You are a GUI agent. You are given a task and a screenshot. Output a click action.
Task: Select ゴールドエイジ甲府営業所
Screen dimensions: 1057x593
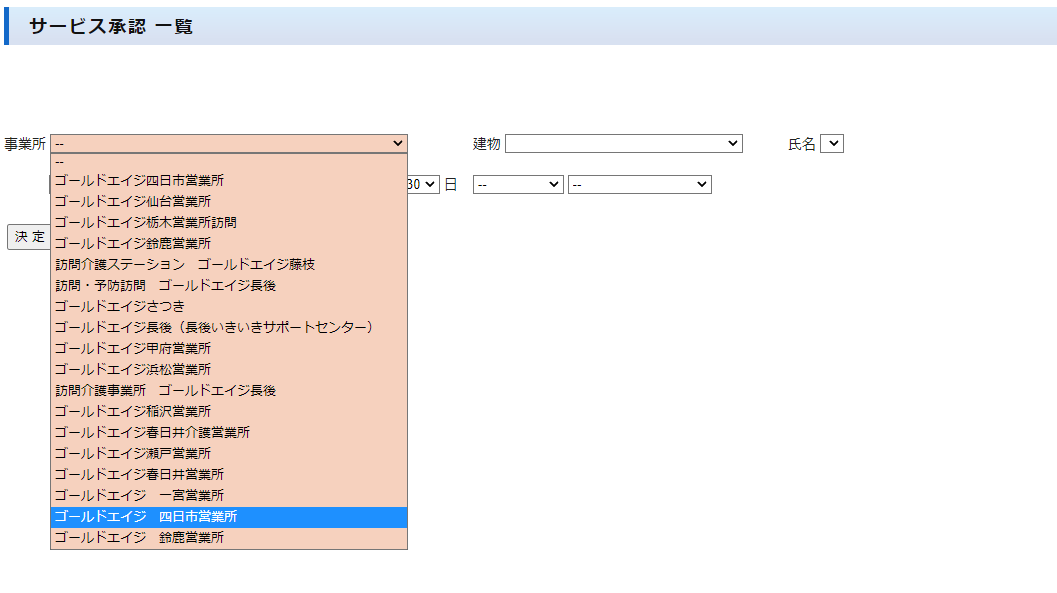click(x=133, y=349)
